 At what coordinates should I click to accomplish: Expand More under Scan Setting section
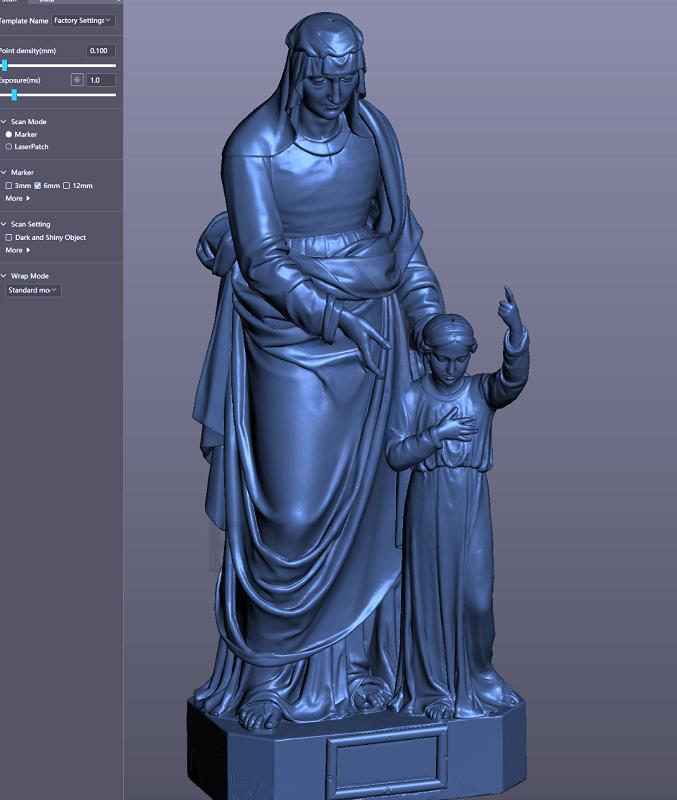click(17, 250)
